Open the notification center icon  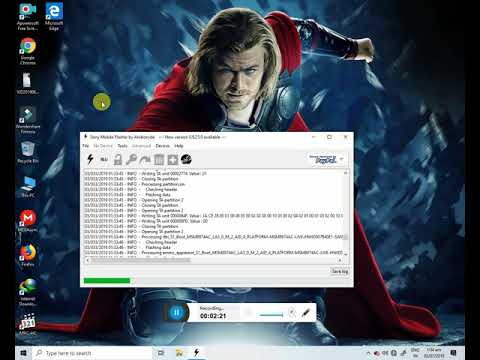coord(453,353)
